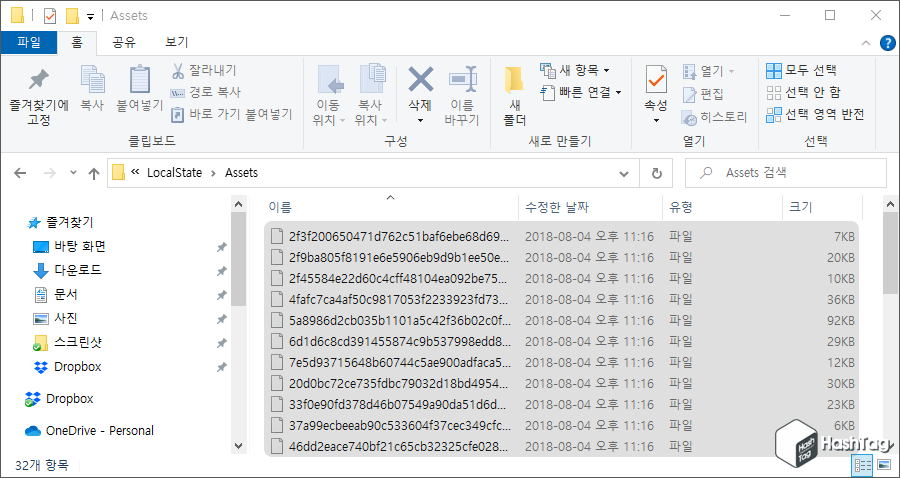Refresh the Assets folder
900x478 pixels.
657,173
